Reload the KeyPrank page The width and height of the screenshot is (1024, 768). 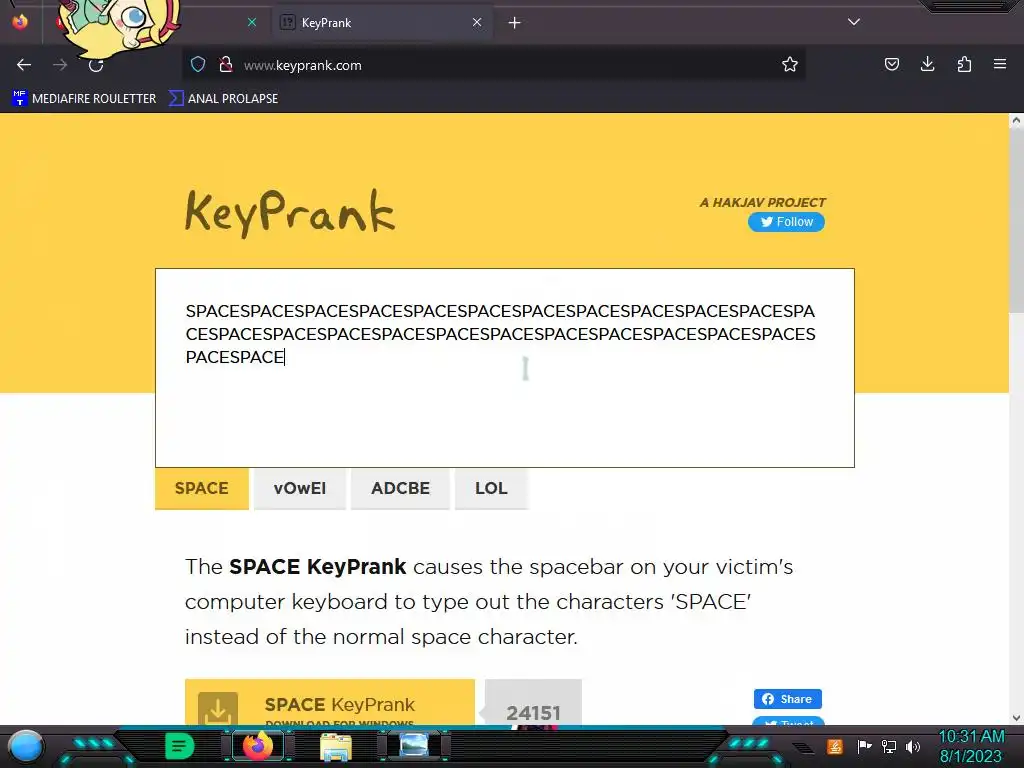(x=96, y=65)
